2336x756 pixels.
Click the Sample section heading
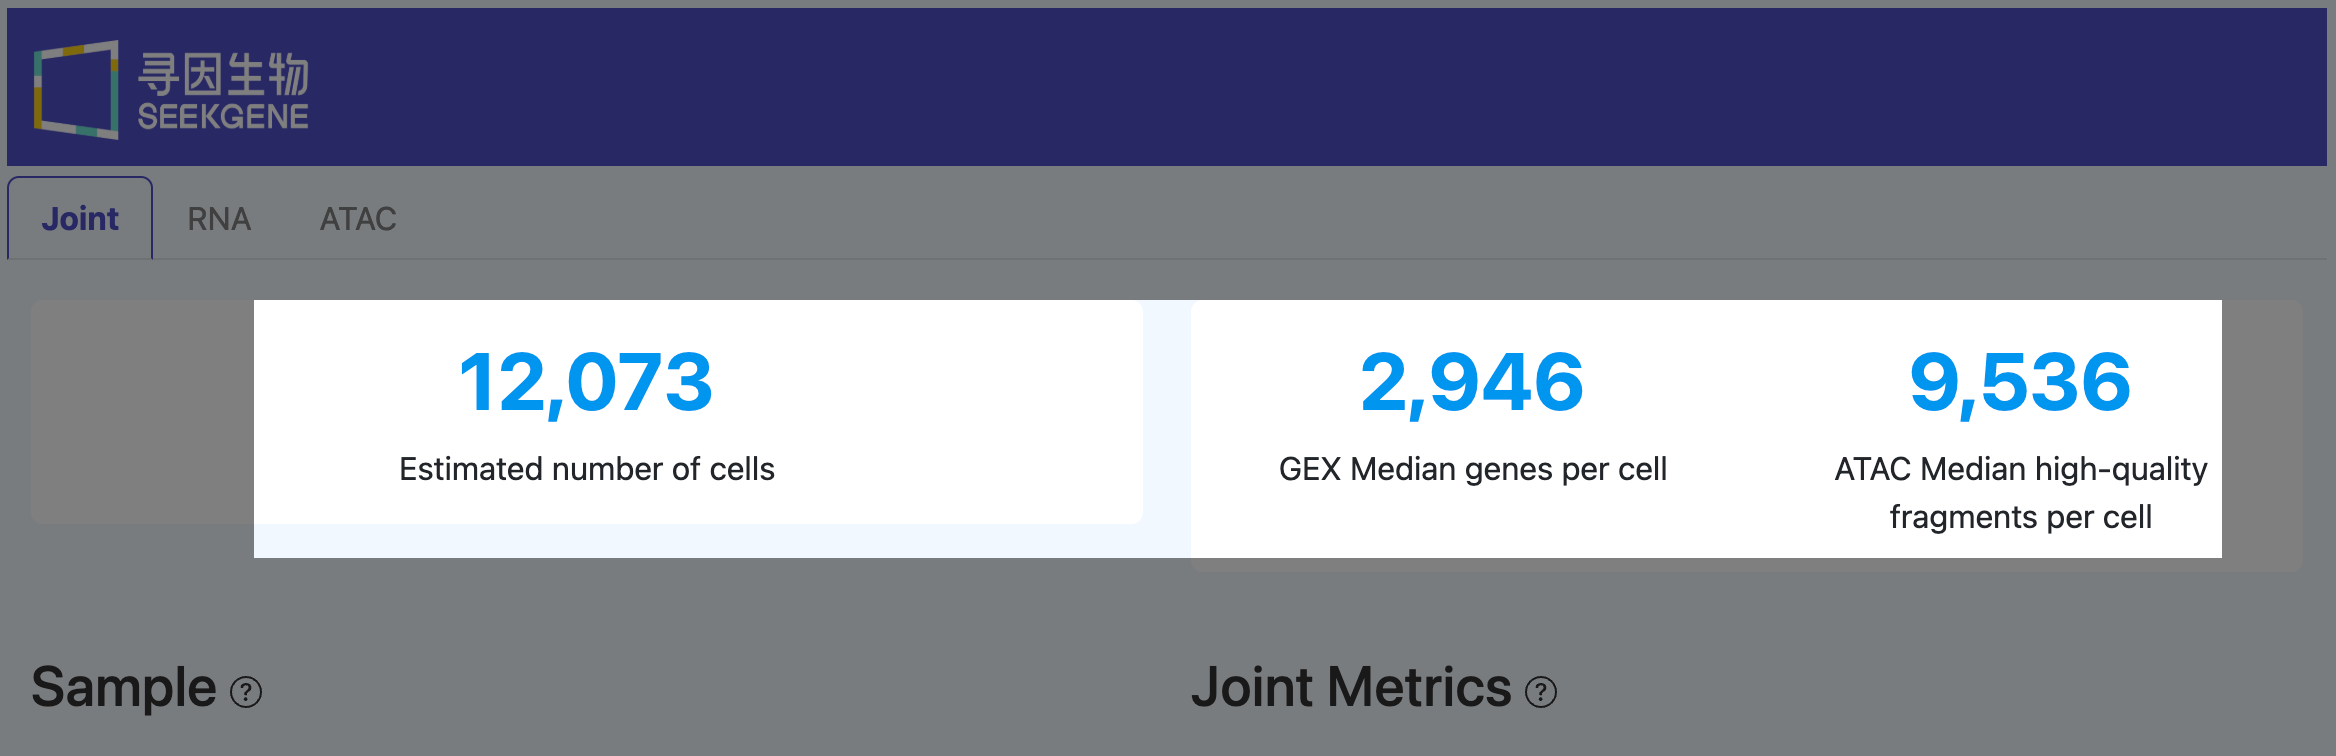pos(123,687)
